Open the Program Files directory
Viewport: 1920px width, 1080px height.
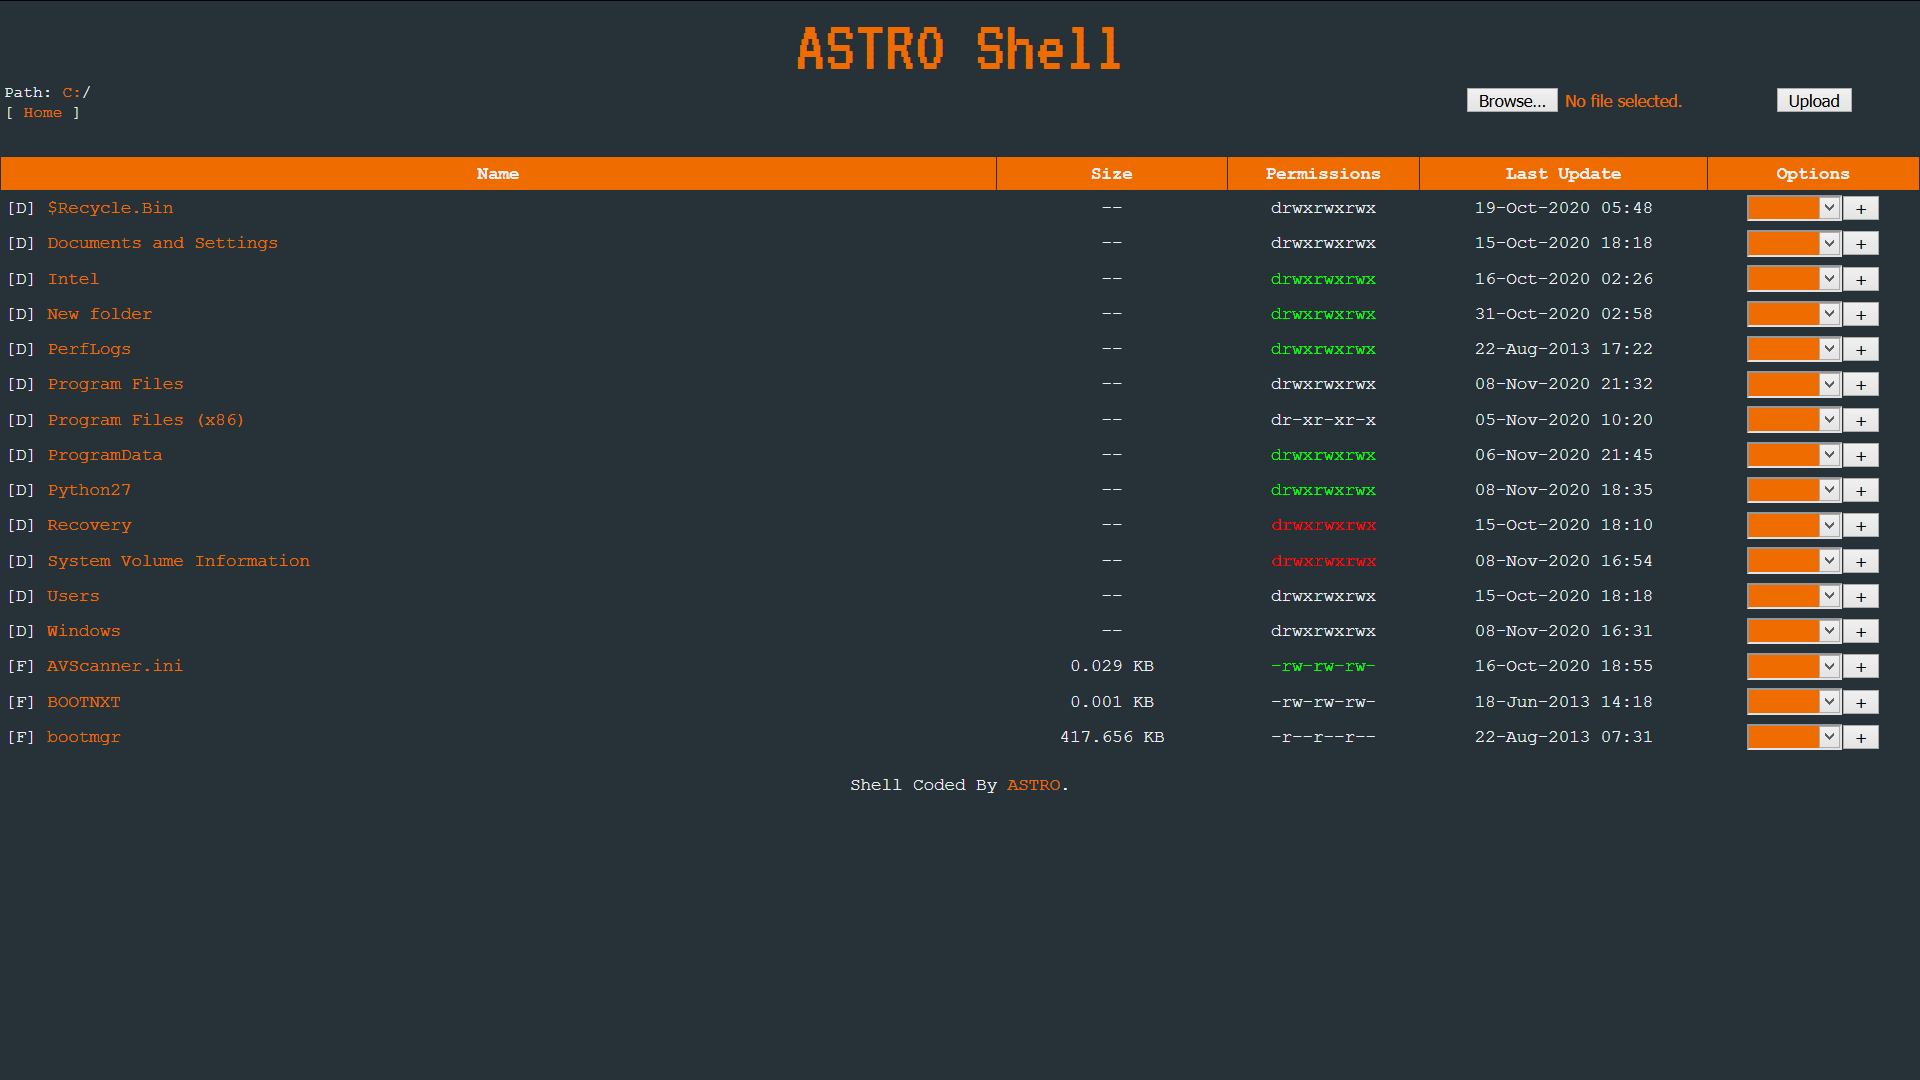pos(115,384)
